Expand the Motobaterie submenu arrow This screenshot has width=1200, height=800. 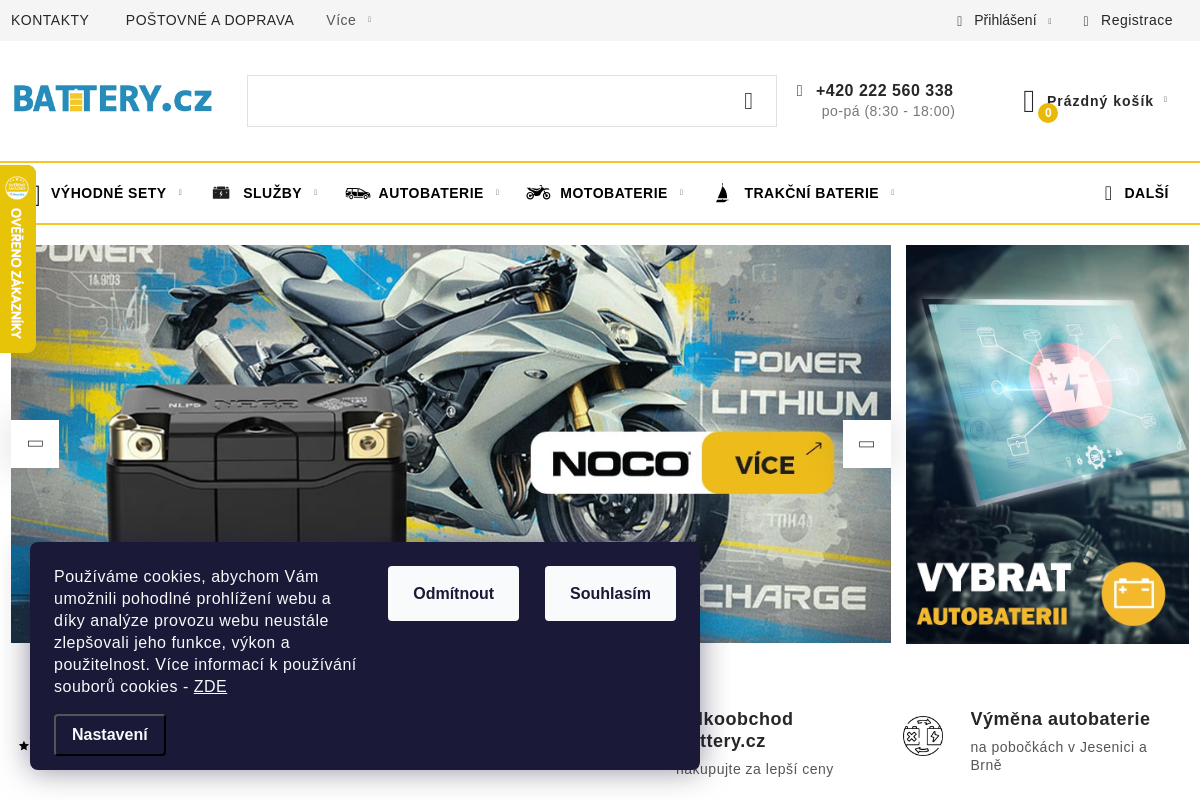point(681,193)
